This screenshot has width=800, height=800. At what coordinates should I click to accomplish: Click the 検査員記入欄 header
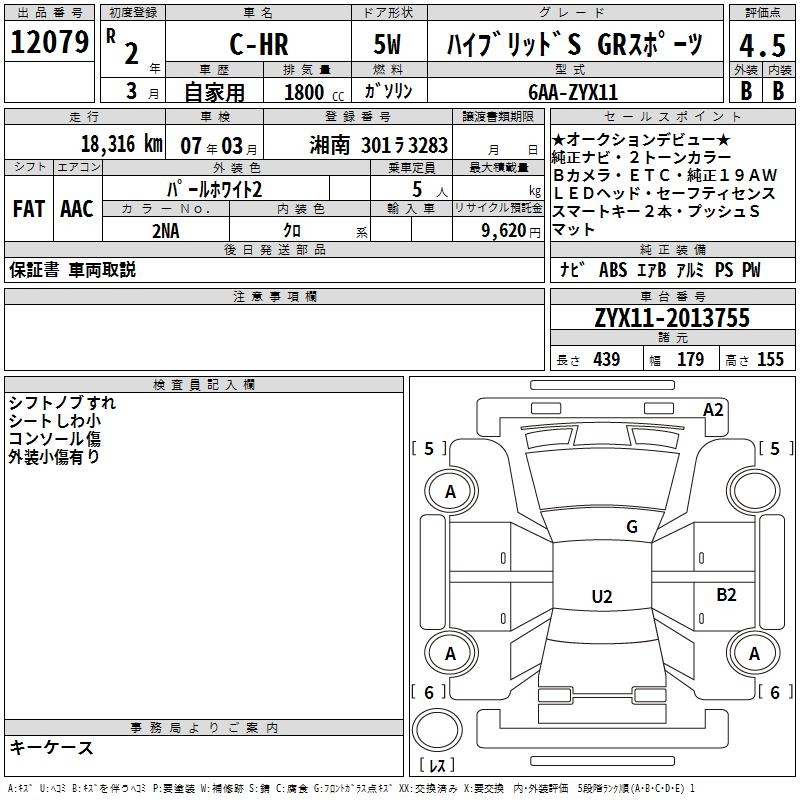(204, 385)
